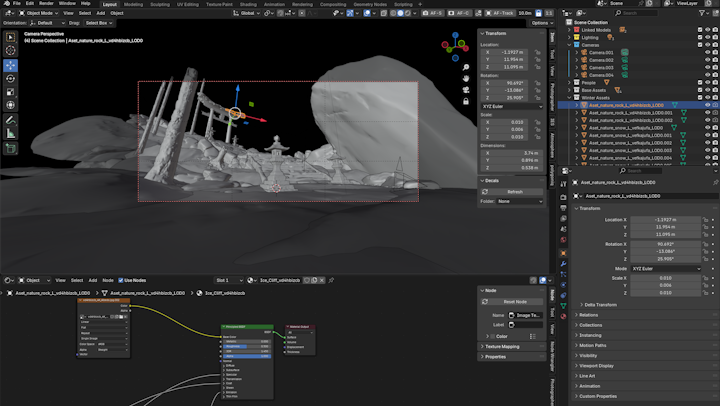Activate the Rotate tool in viewport toolbar
The width and height of the screenshot is (720, 406).
pos(10,79)
